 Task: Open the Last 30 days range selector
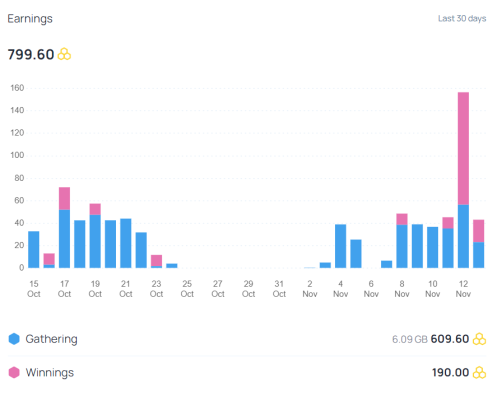tap(462, 19)
